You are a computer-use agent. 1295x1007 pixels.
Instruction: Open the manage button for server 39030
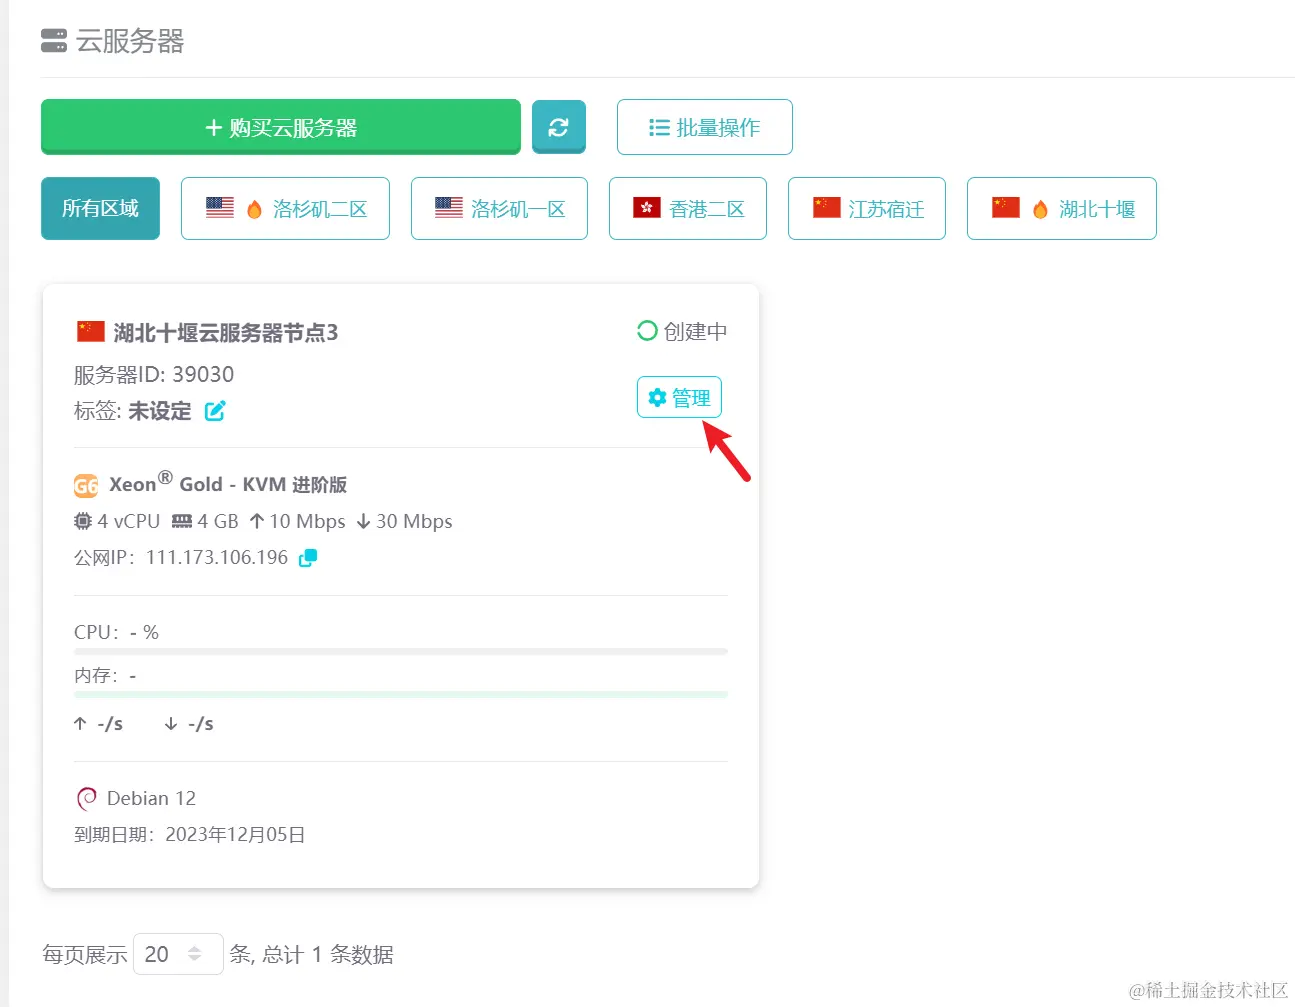pyautogui.click(x=679, y=397)
